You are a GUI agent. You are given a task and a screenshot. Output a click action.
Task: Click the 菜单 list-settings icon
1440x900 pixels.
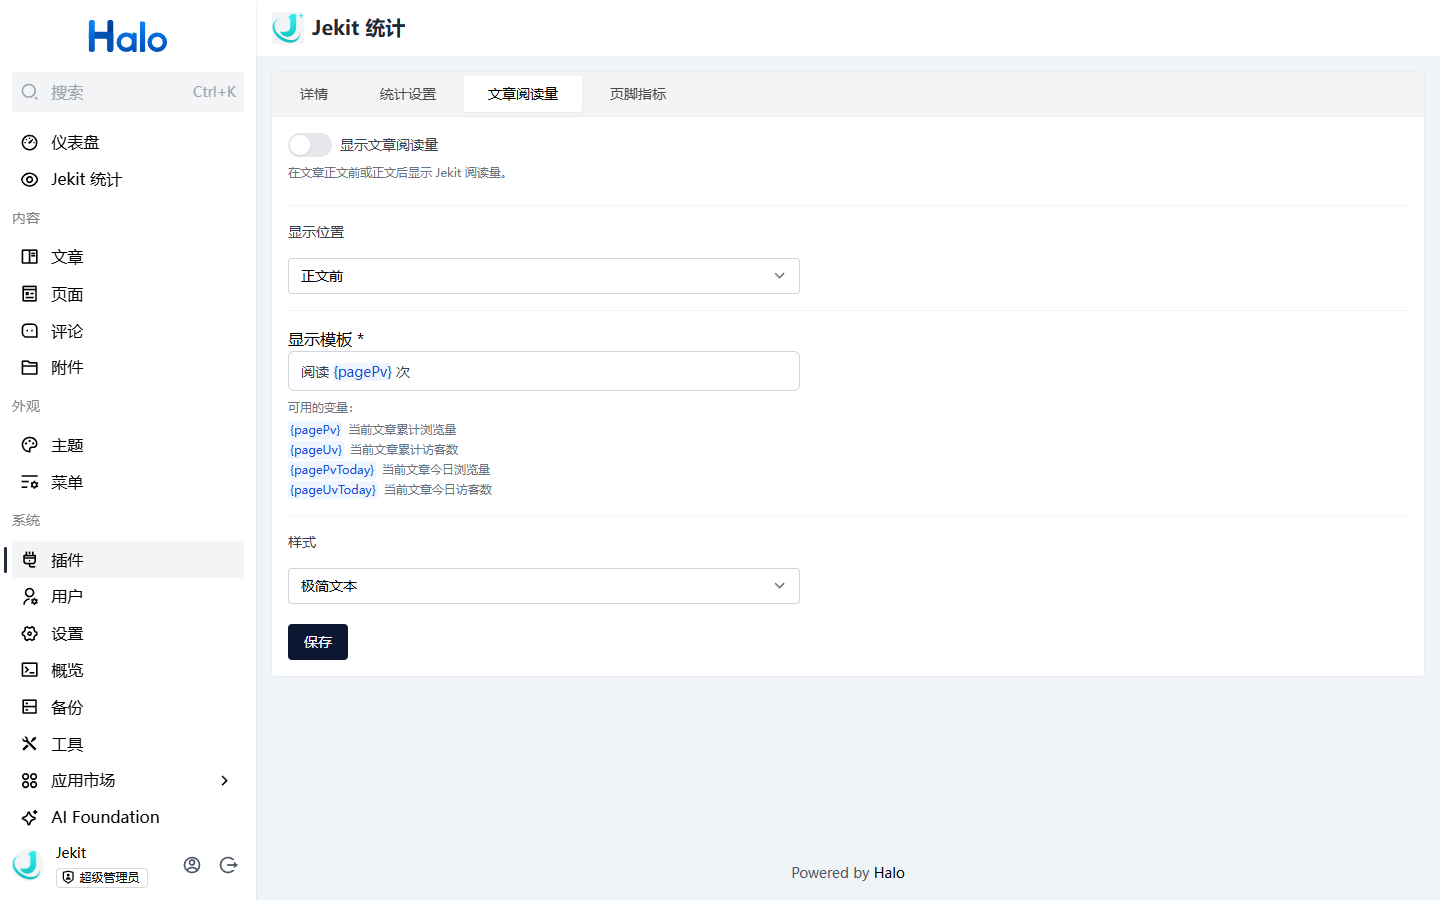pyautogui.click(x=30, y=482)
